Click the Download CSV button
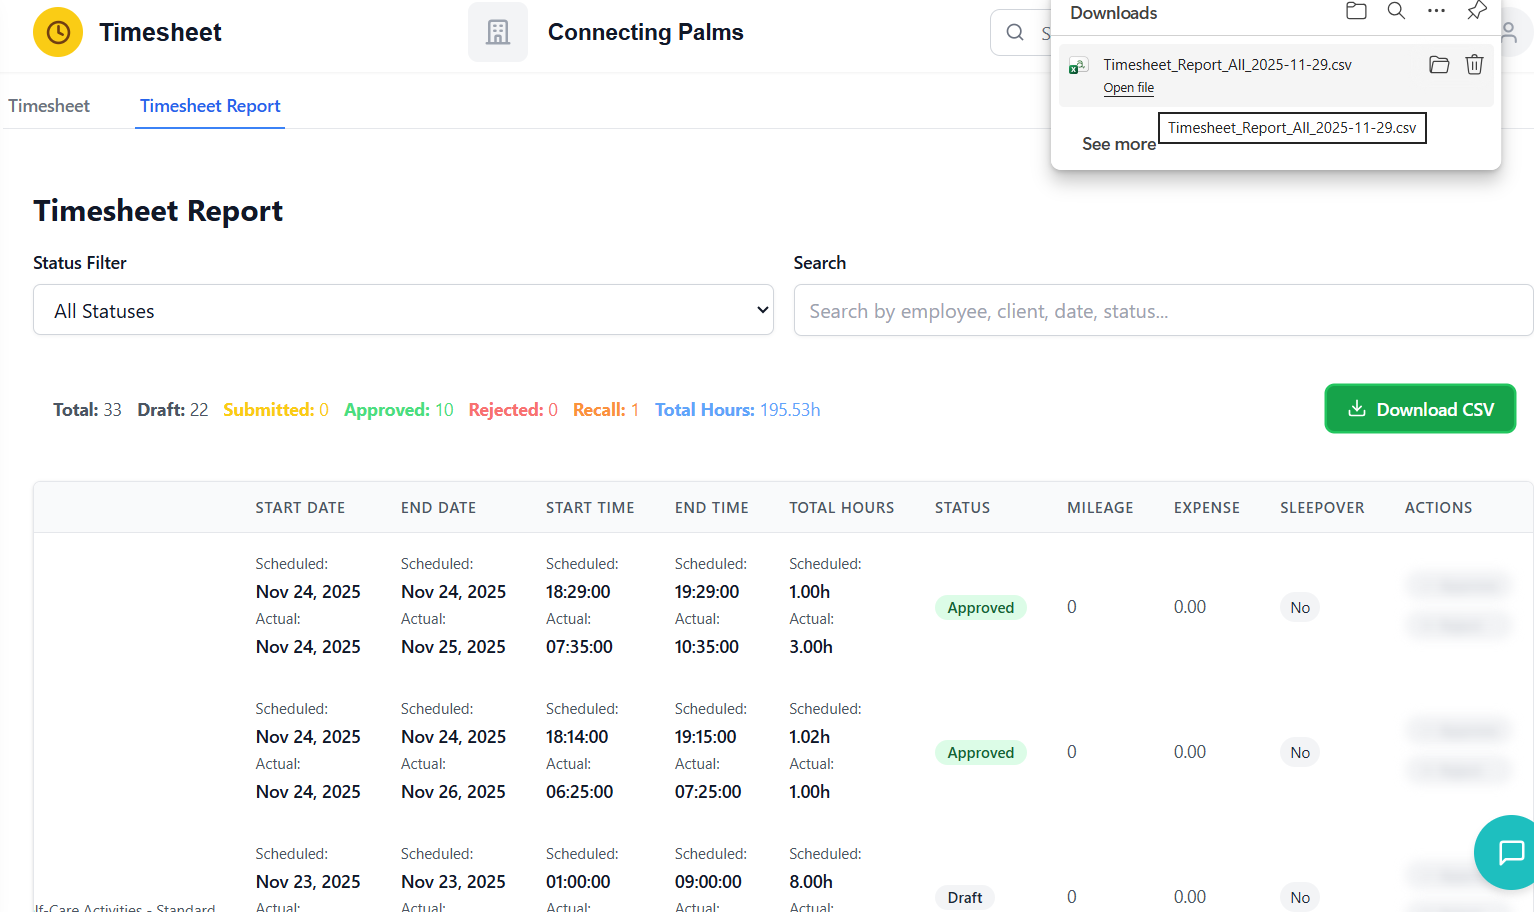The image size is (1534, 912). (x=1420, y=409)
